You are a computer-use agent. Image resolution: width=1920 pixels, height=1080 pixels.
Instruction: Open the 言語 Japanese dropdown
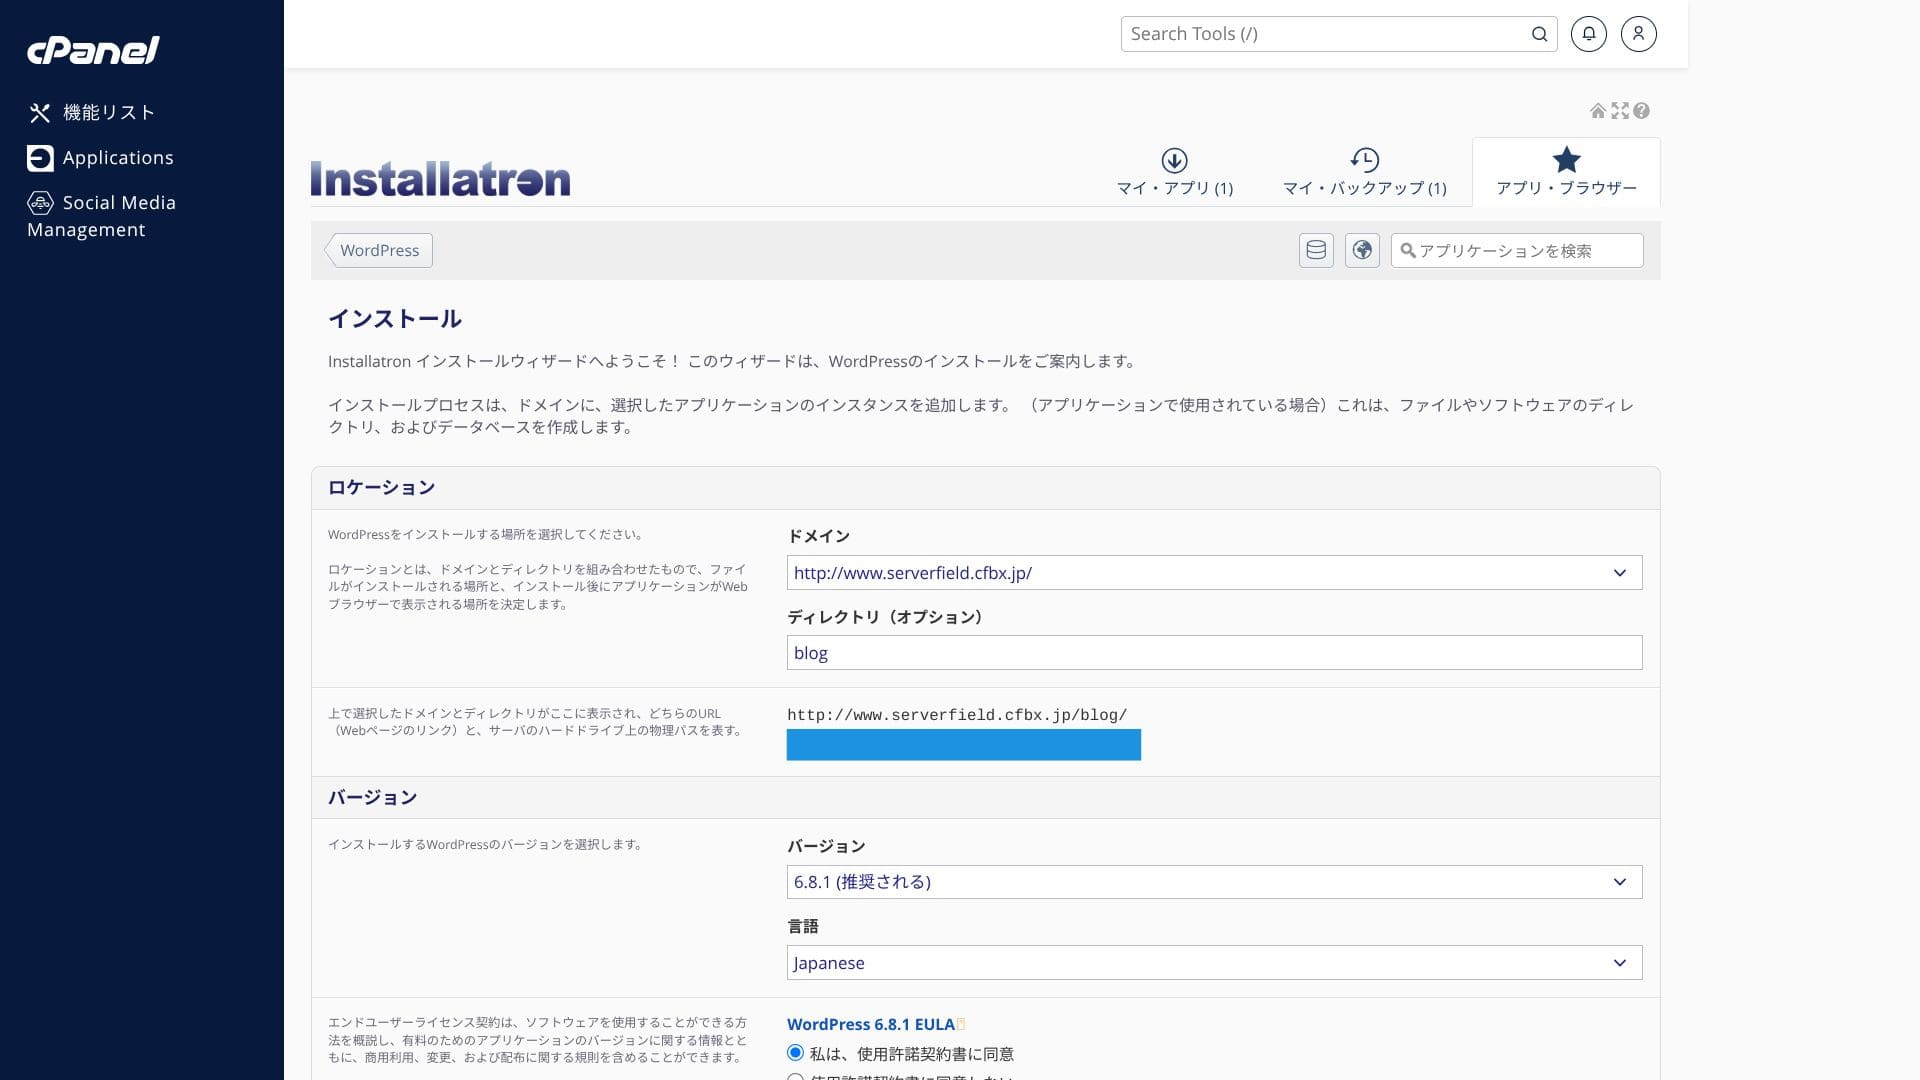[x=1214, y=963]
